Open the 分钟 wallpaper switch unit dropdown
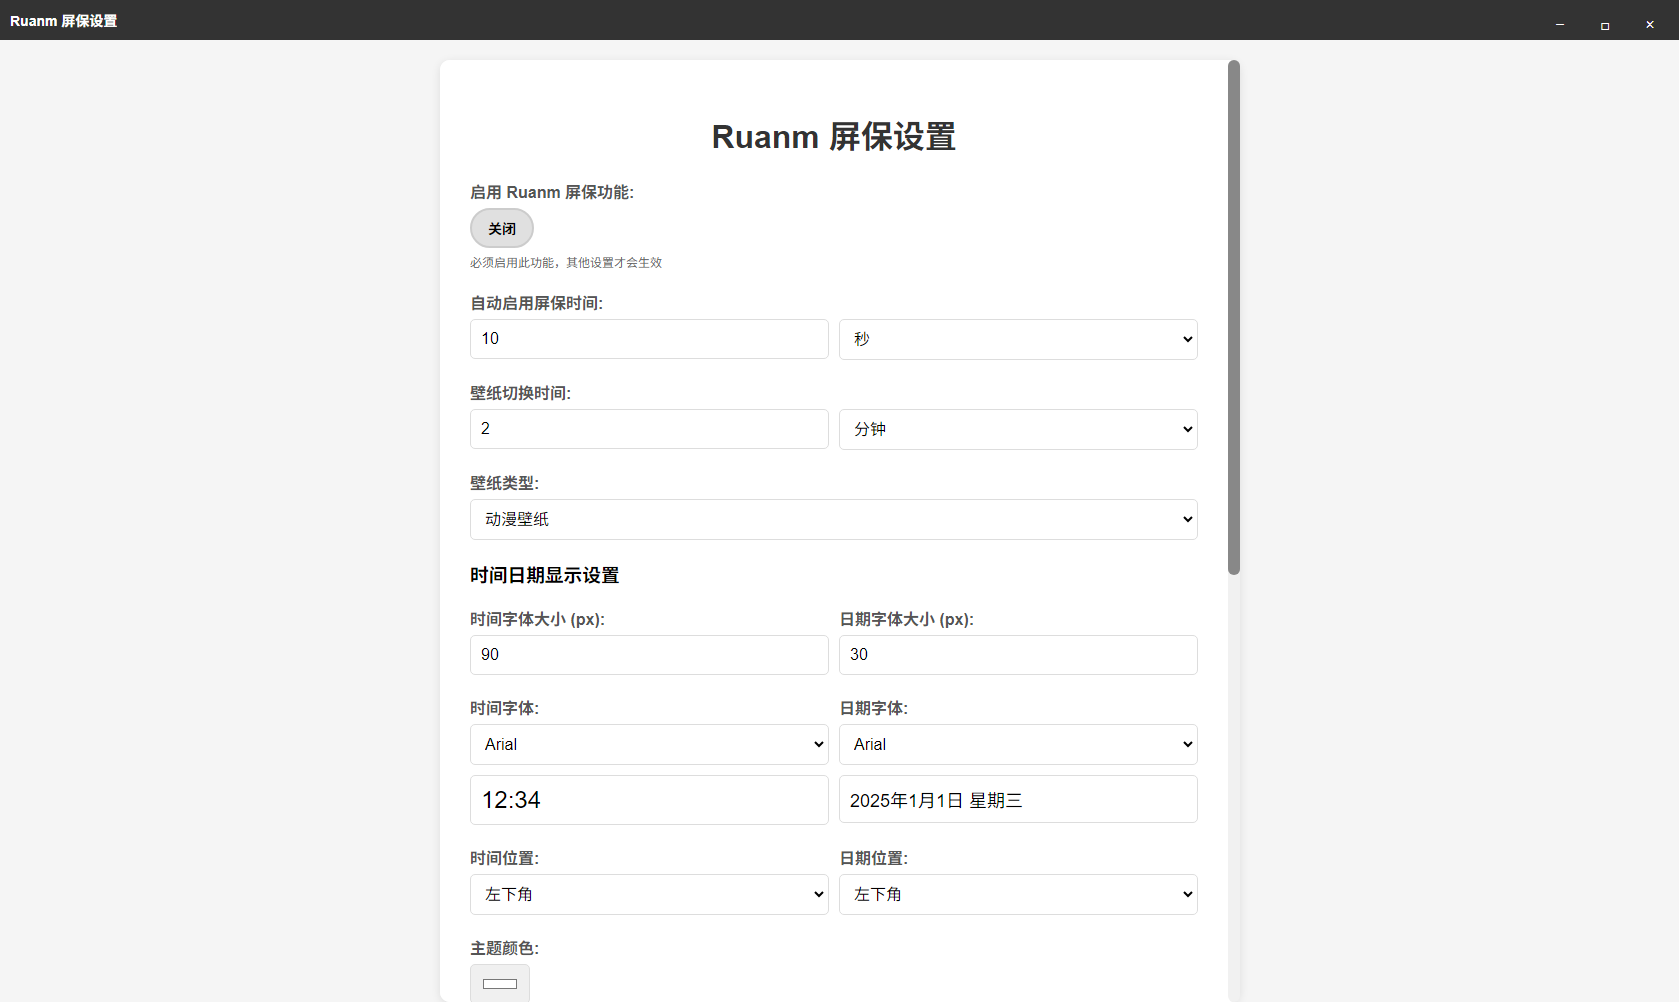This screenshot has height=1002, width=1679. (x=1017, y=428)
